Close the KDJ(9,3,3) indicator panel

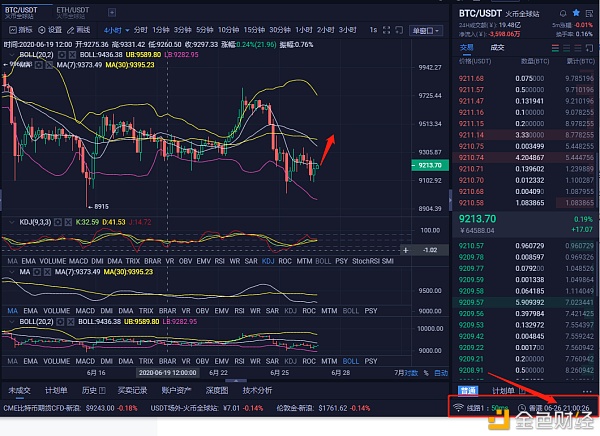click(x=68, y=222)
